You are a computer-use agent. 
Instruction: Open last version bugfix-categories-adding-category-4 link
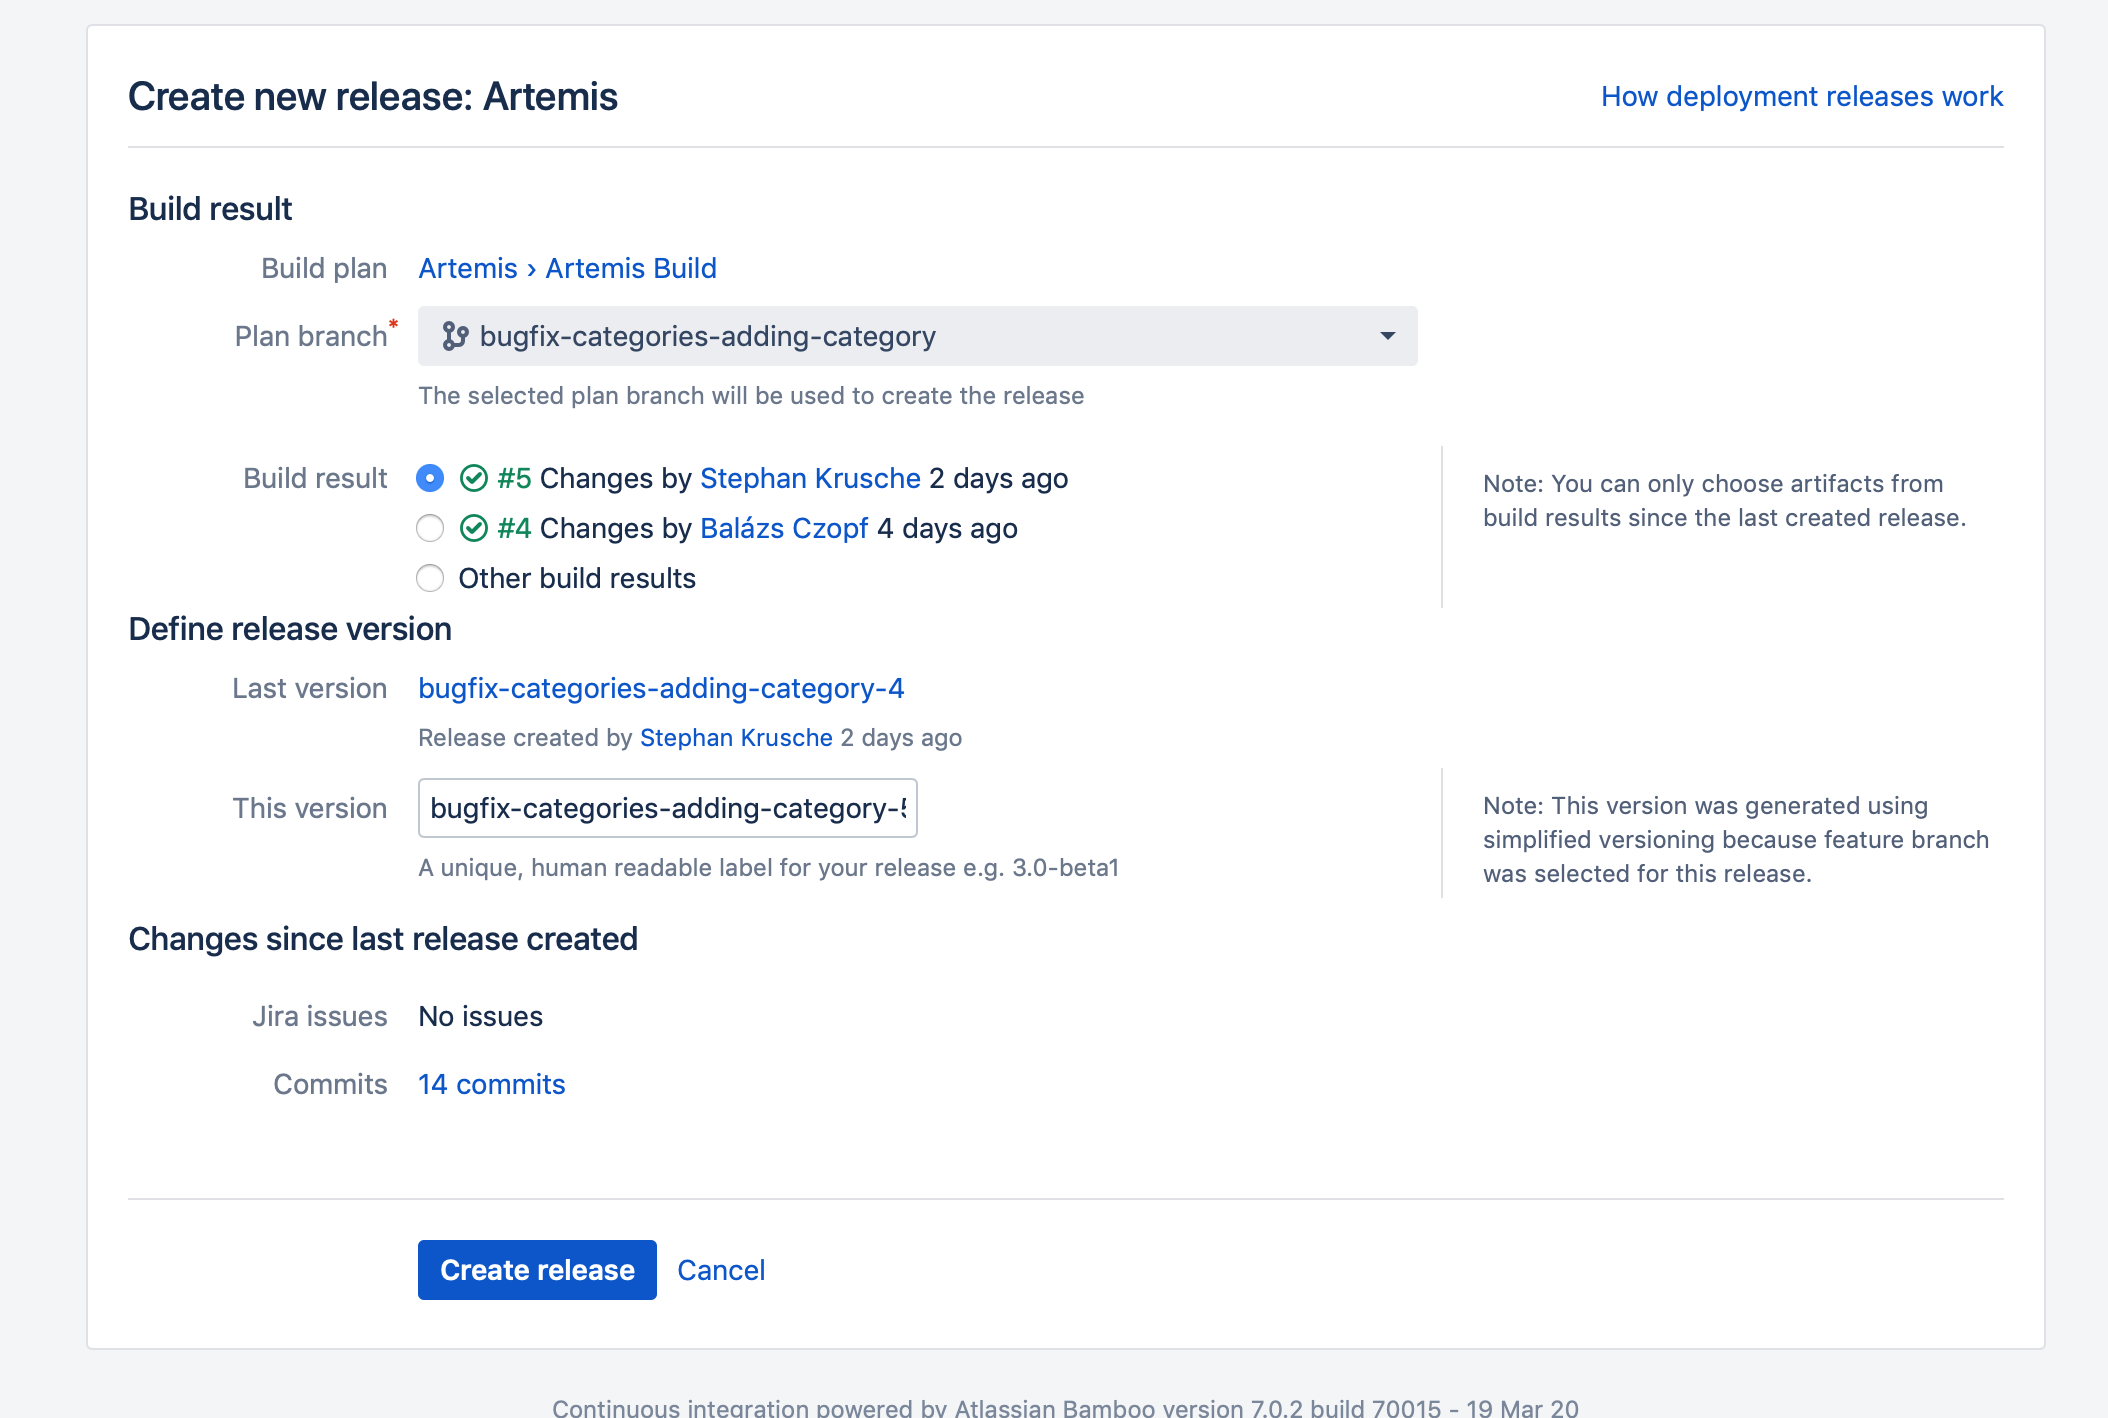point(661,688)
